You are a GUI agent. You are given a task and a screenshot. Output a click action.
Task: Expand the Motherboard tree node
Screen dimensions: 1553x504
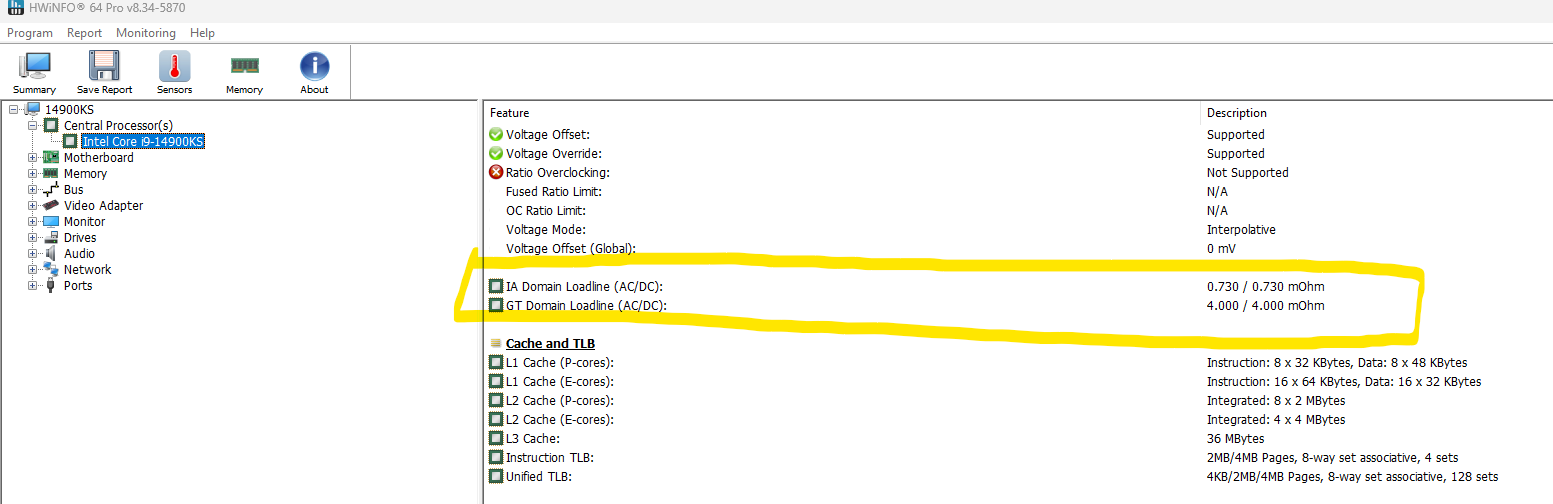pos(33,157)
